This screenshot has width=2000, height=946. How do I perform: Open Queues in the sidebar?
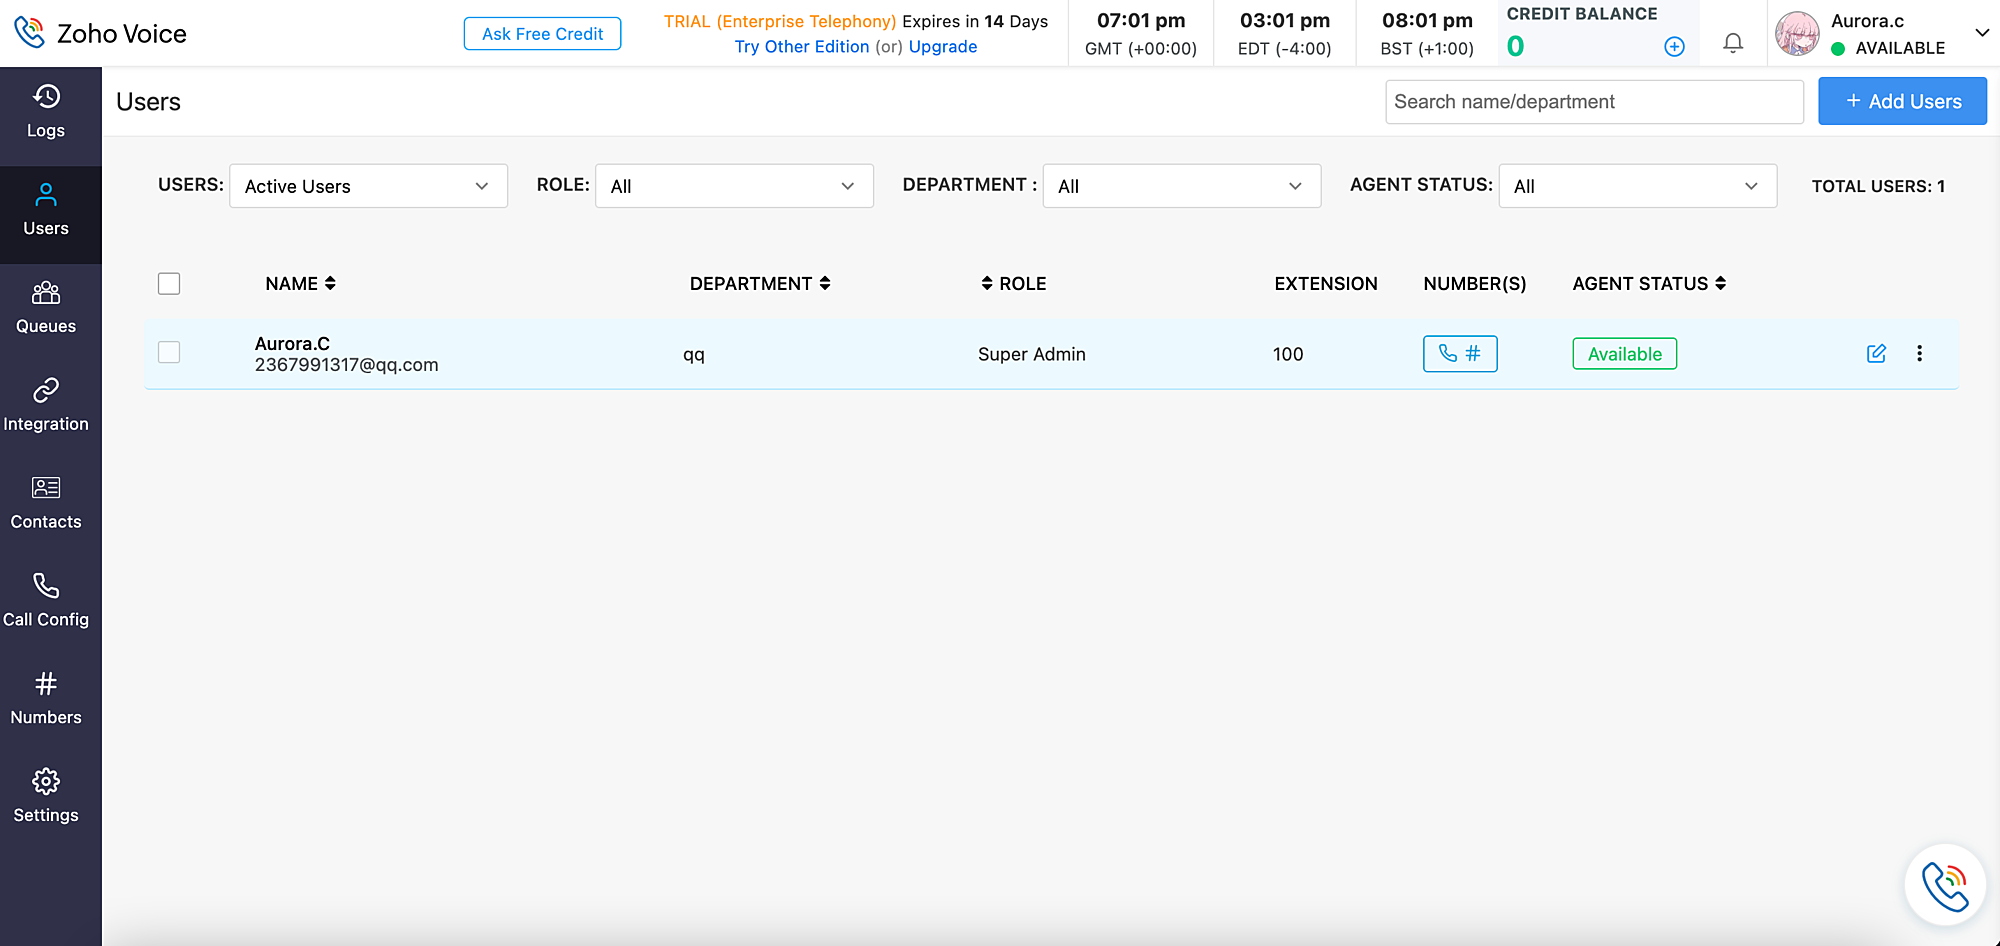coord(46,308)
